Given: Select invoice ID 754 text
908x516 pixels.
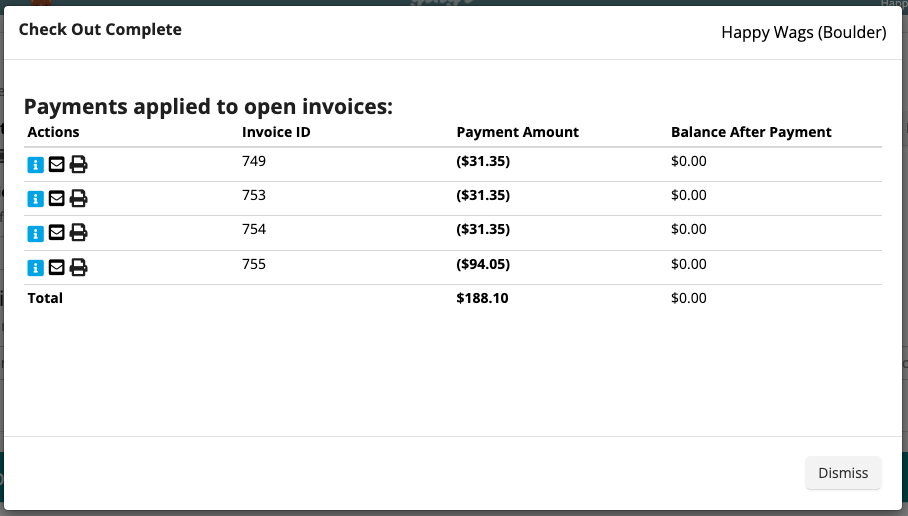Looking at the screenshot, I should pos(254,229).
